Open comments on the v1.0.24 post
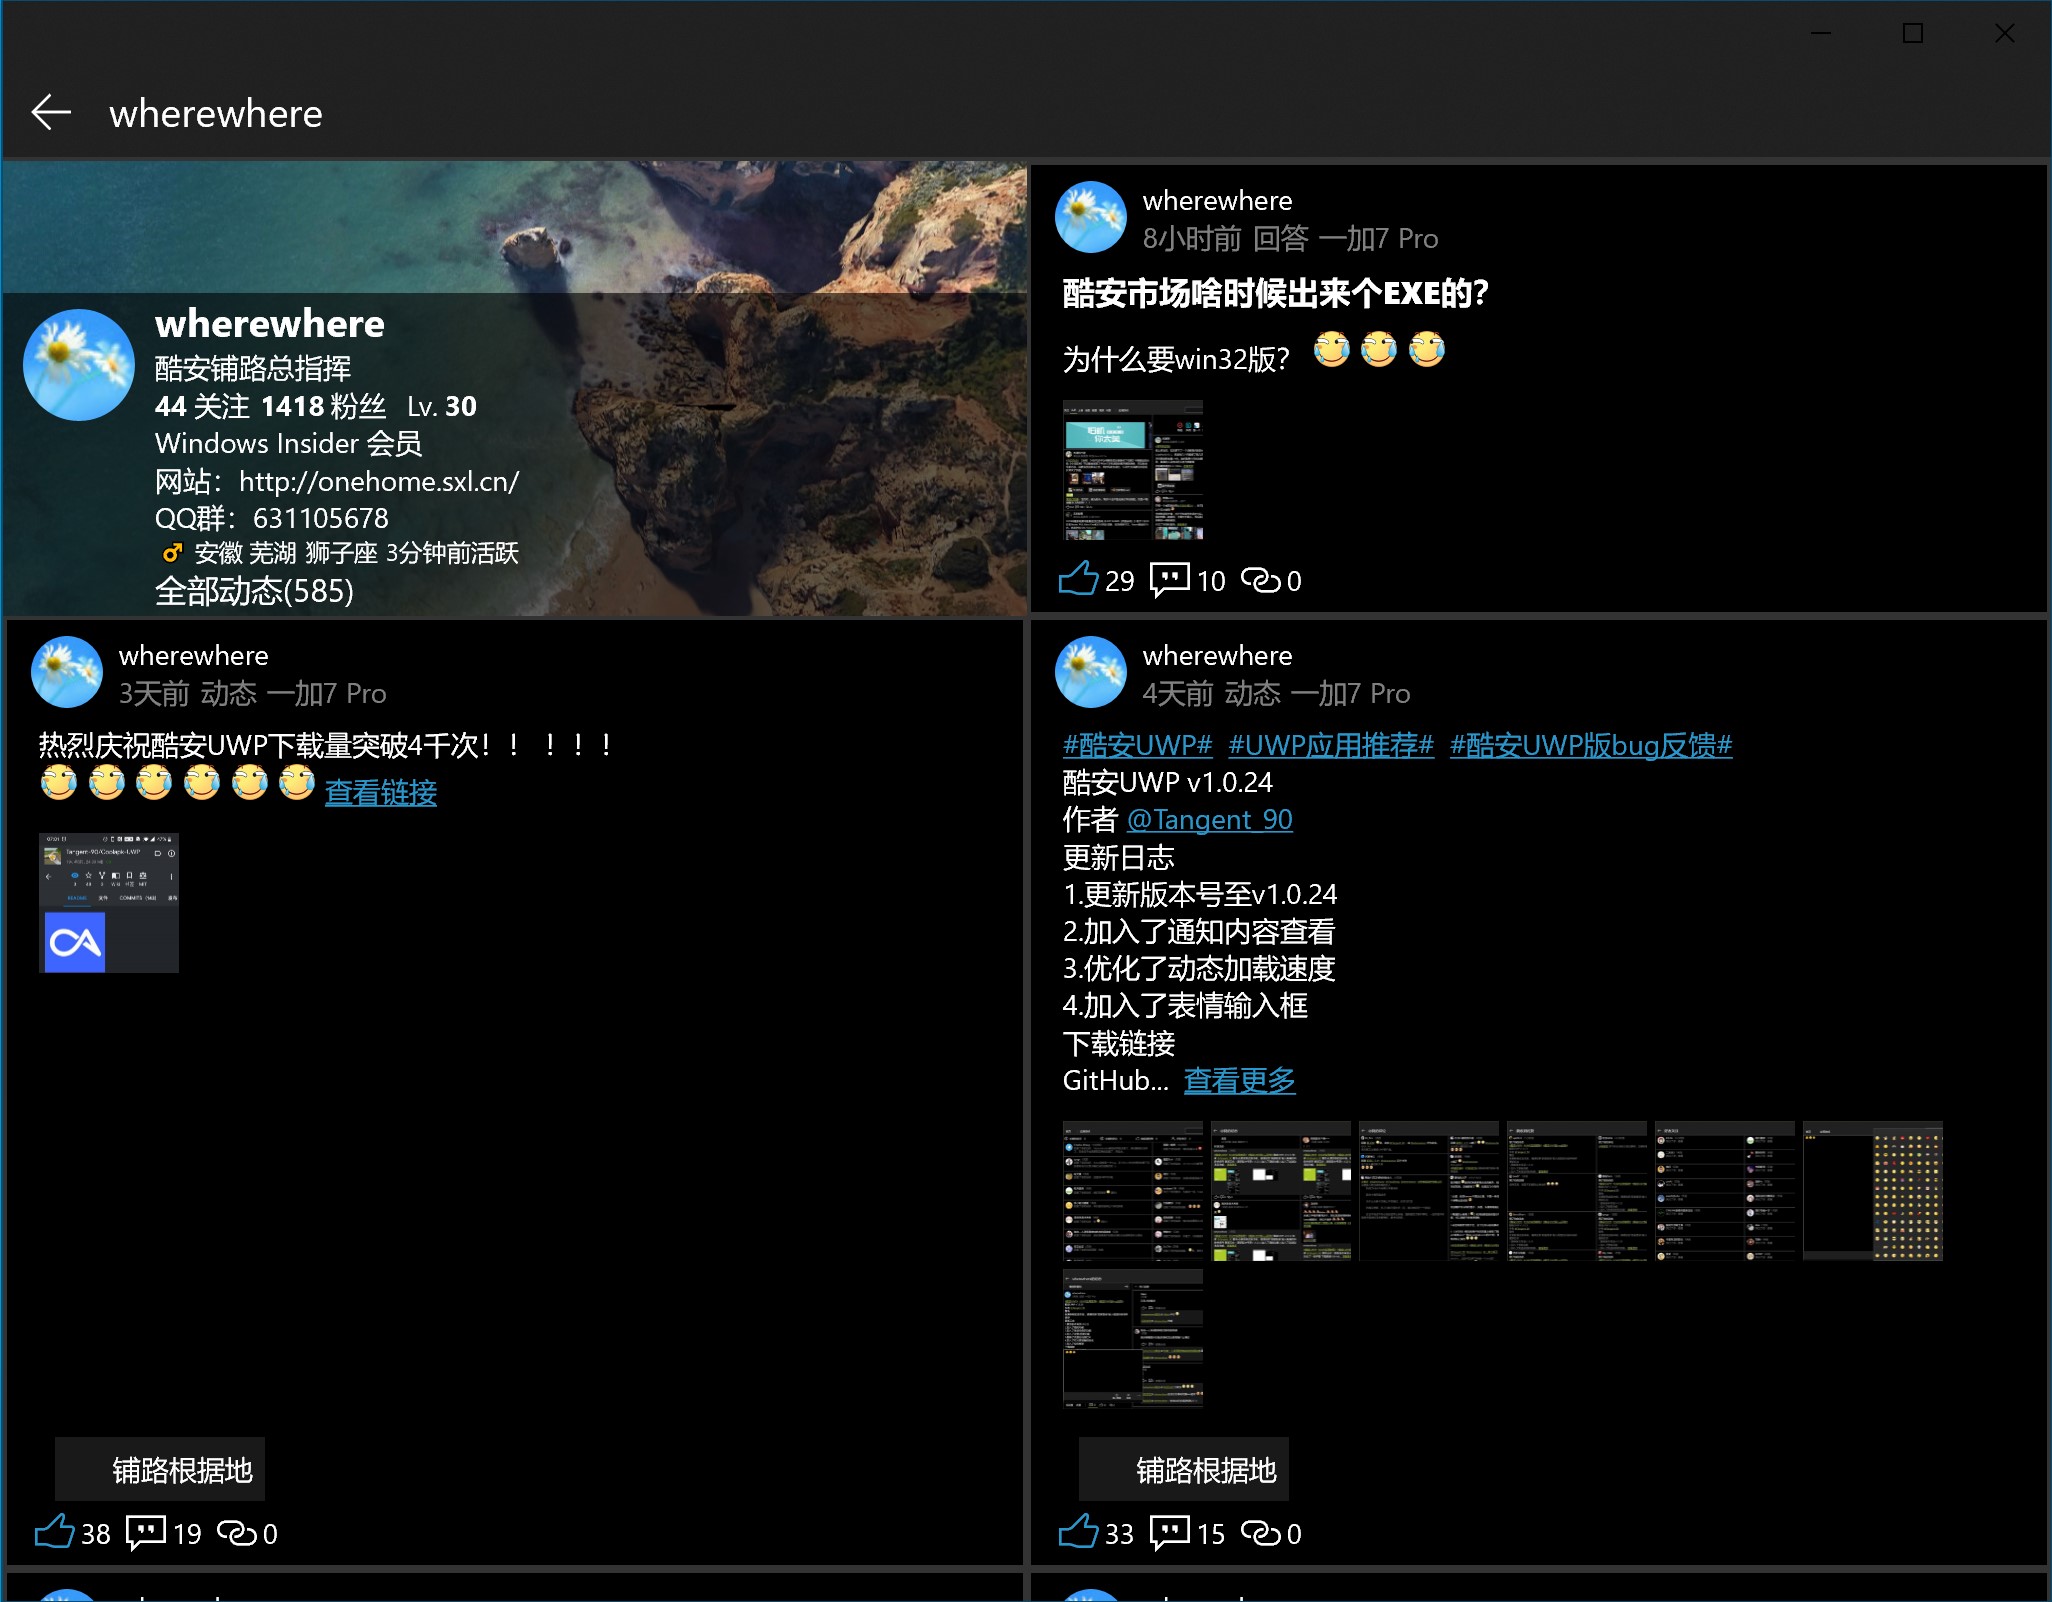2052x1602 pixels. 1169,1532
